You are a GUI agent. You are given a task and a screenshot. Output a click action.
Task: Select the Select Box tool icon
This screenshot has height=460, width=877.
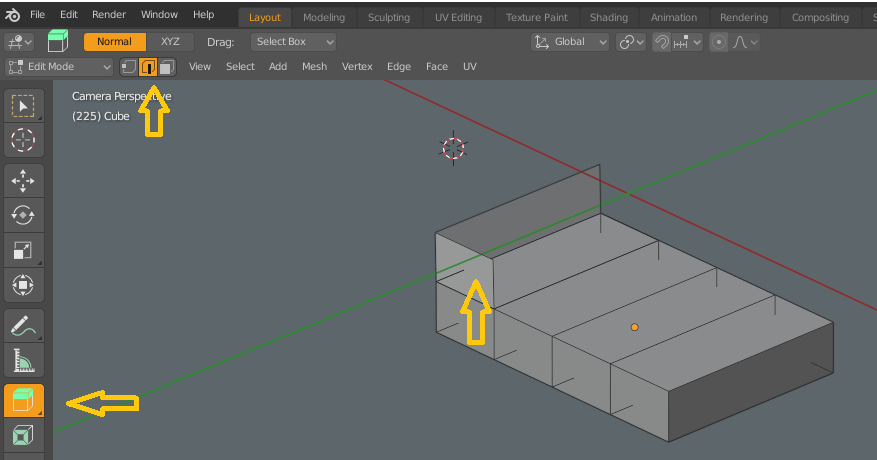pyautogui.click(x=23, y=106)
